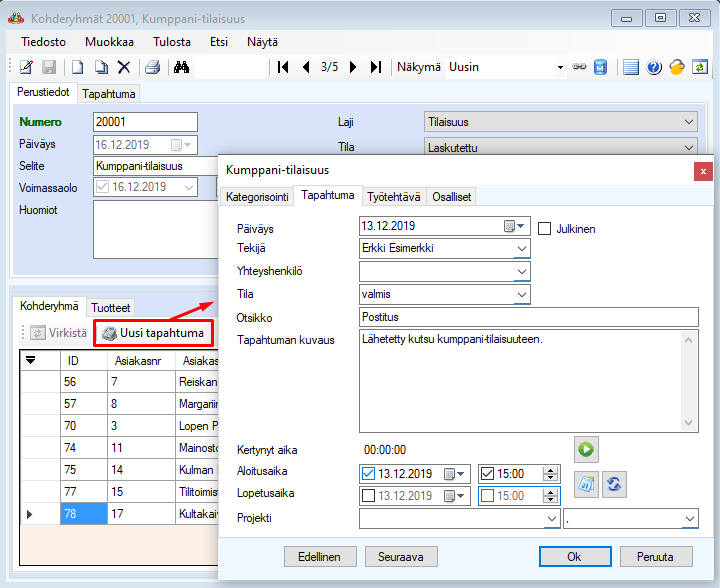
Task: Click the printer toolbar icon
Action: click(x=152, y=67)
